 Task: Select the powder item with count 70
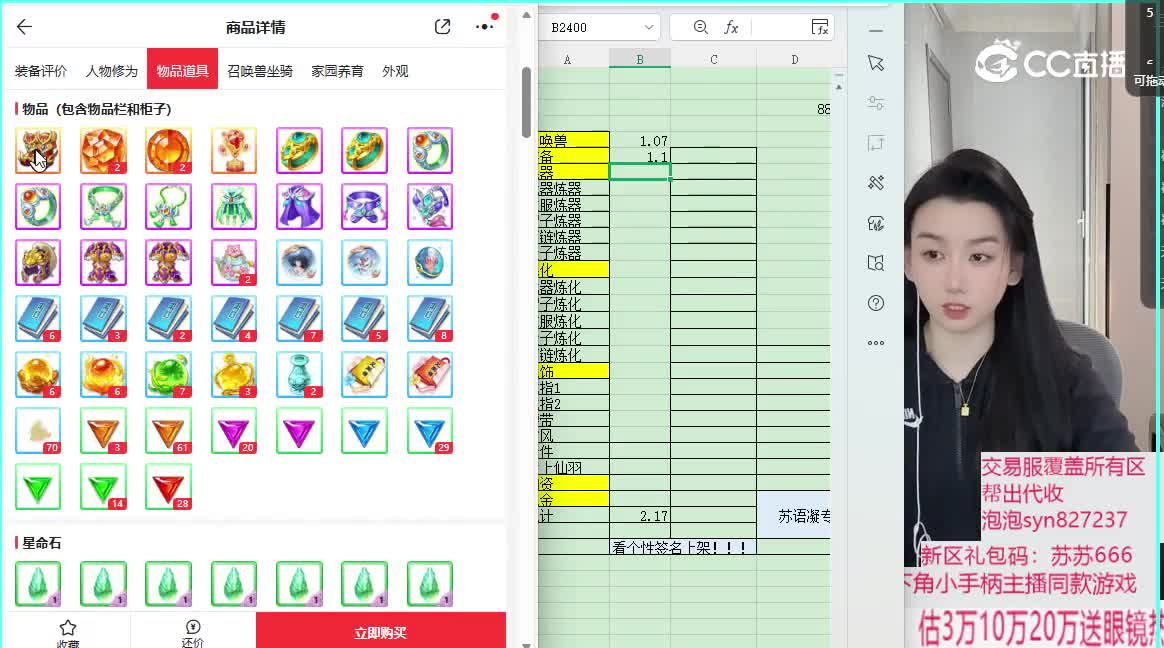tap(38, 431)
